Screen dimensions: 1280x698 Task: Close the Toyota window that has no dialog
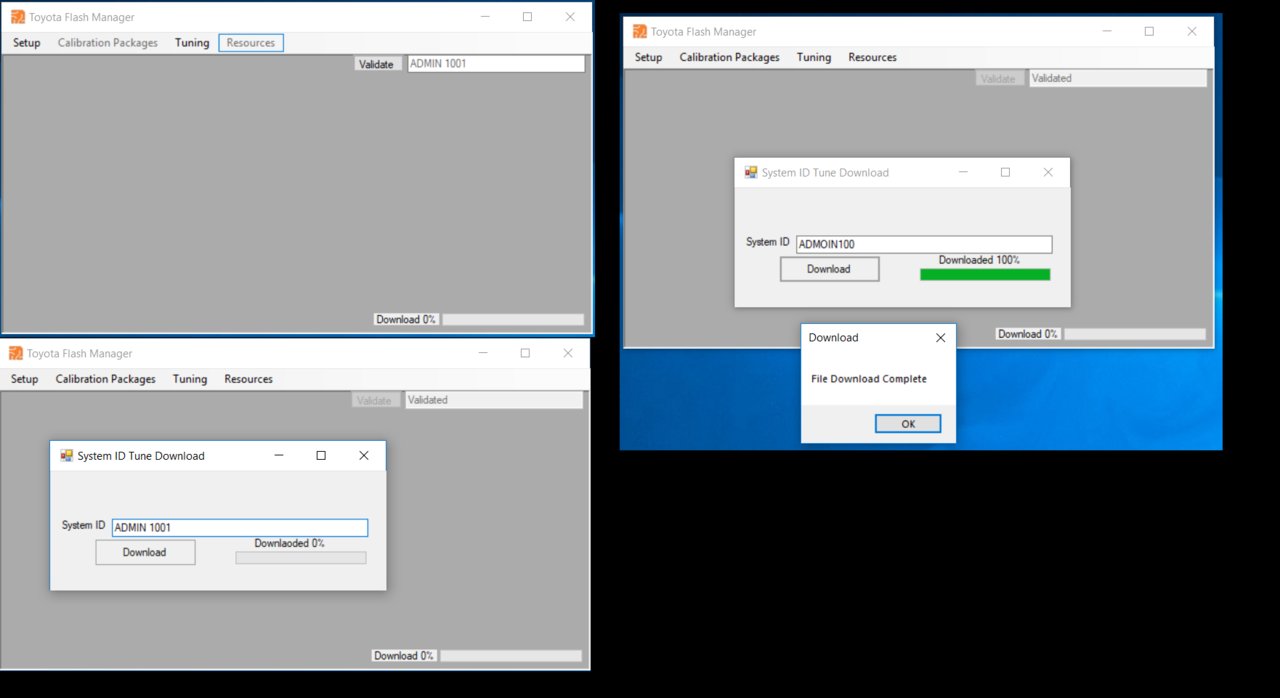[570, 17]
